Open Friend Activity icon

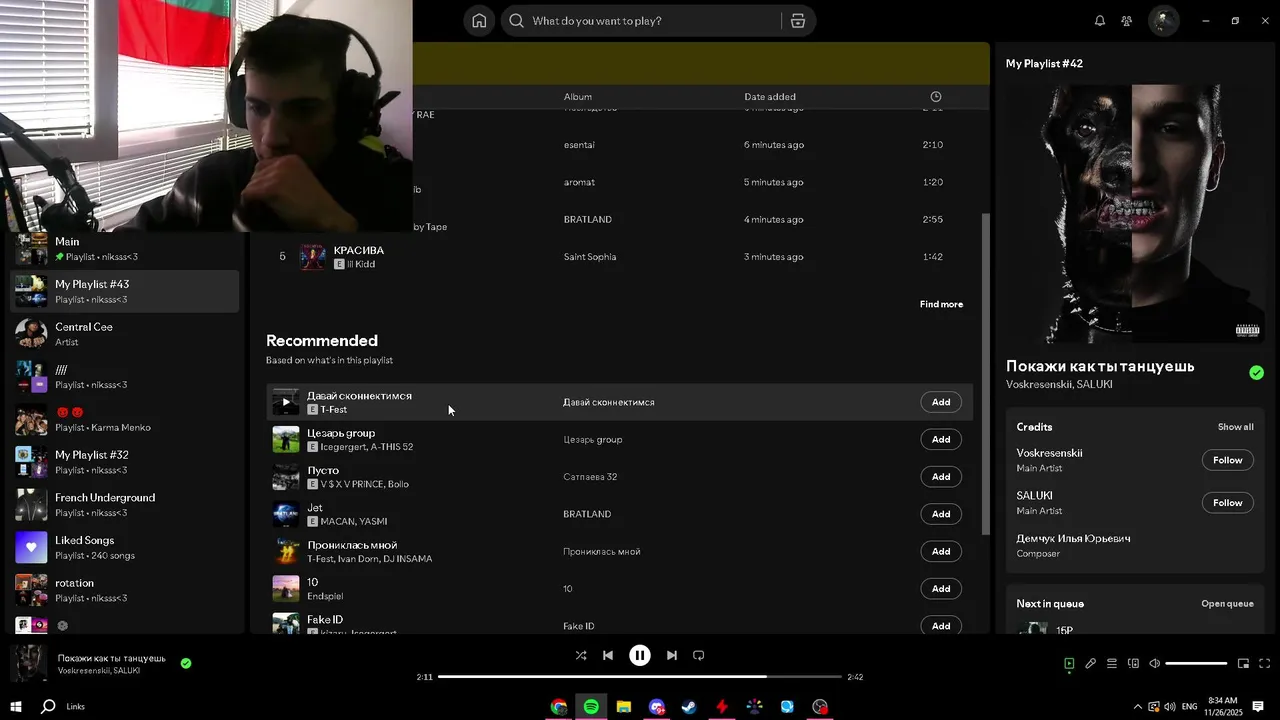[x=1127, y=21]
